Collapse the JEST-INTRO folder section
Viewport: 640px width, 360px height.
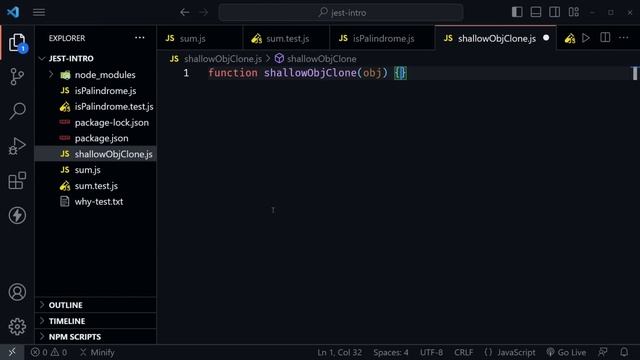[96, 58]
